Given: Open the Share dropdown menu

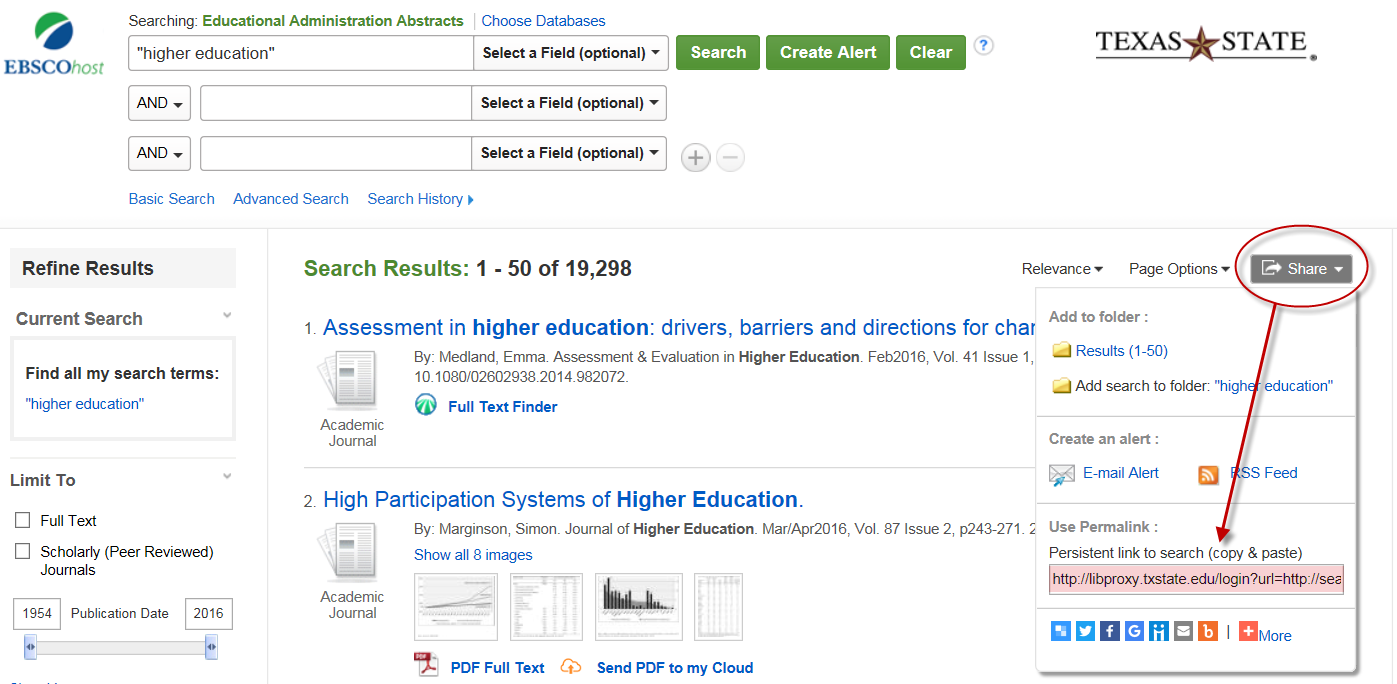Looking at the screenshot, I should coord(1303,268).
